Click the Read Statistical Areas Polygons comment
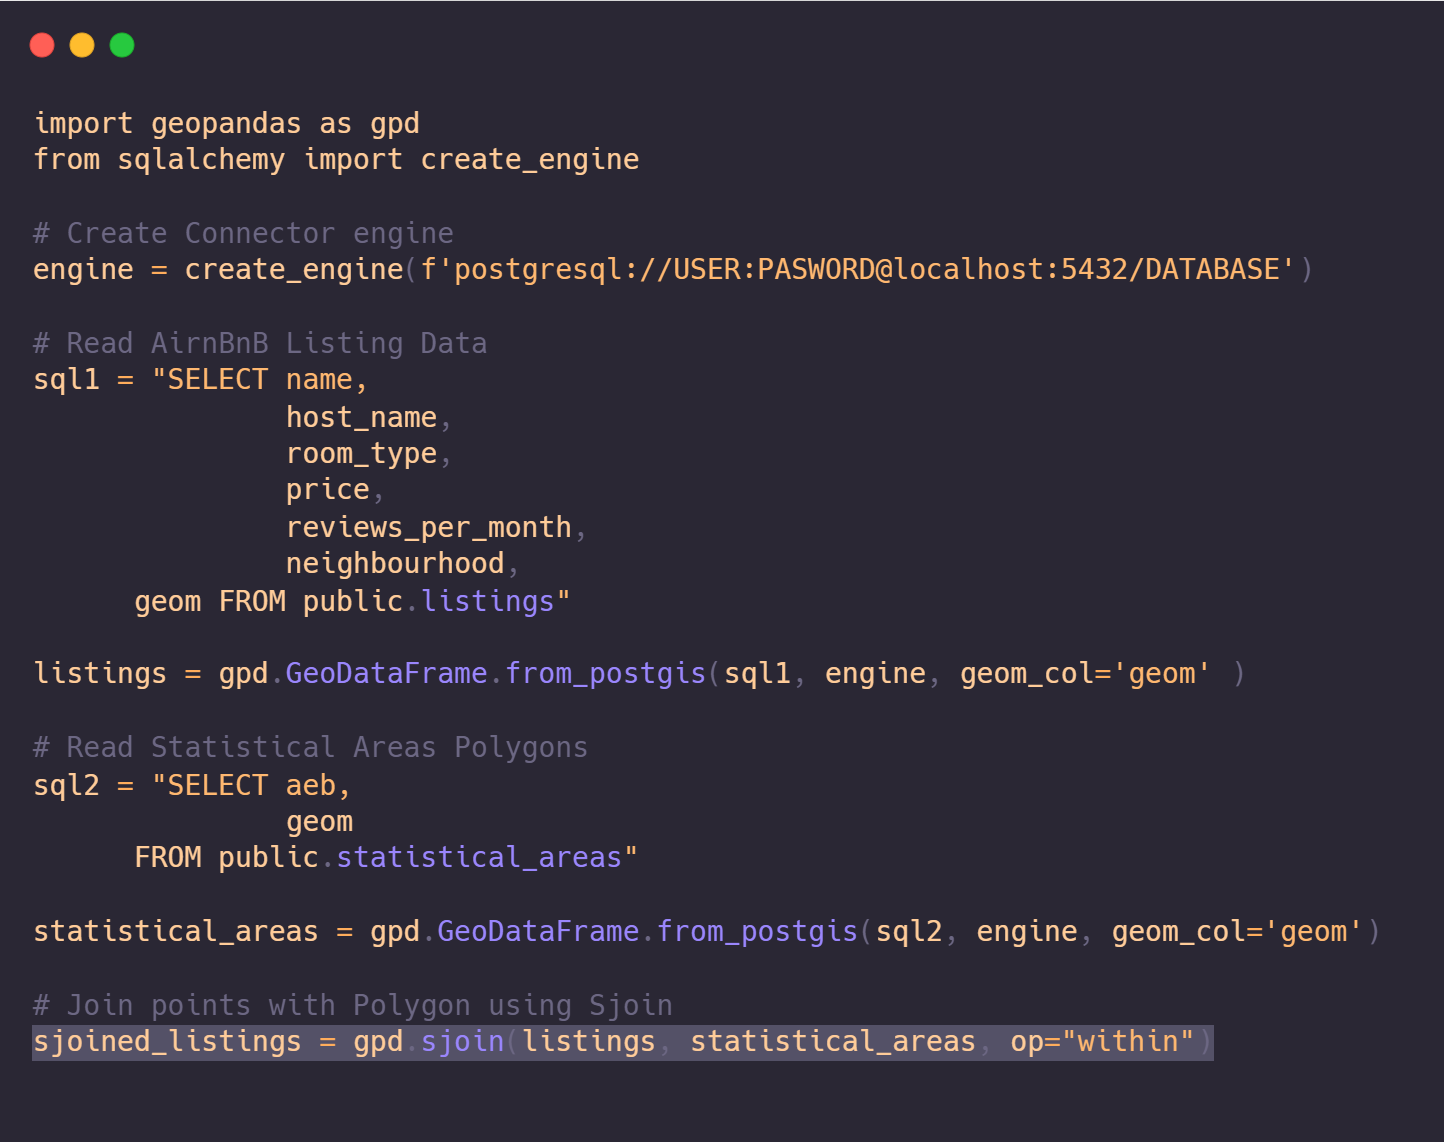Viewport: 1444px width, 1142px height. pyautogui.click(x=310, y=748)
